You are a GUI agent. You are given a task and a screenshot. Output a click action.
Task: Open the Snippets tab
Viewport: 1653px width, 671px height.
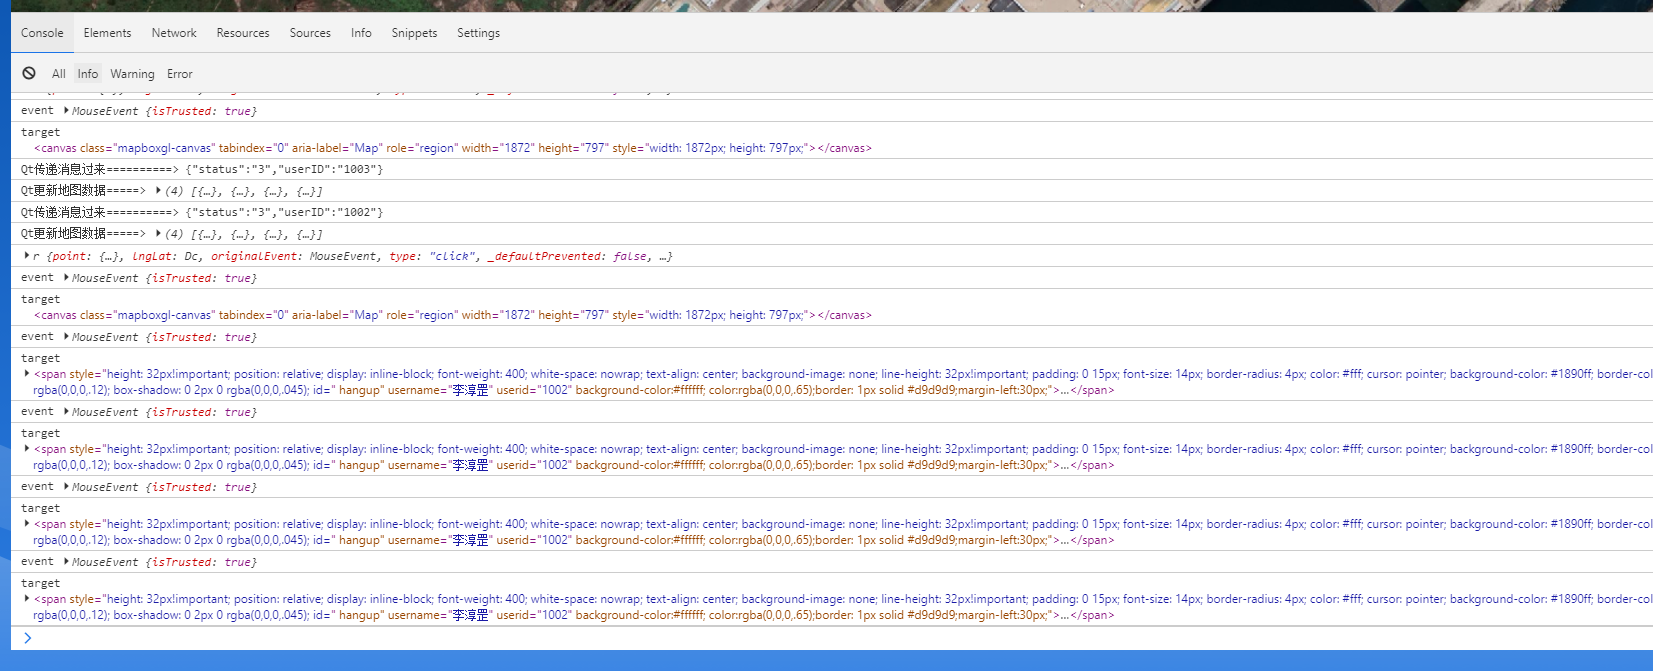point(414,33)
